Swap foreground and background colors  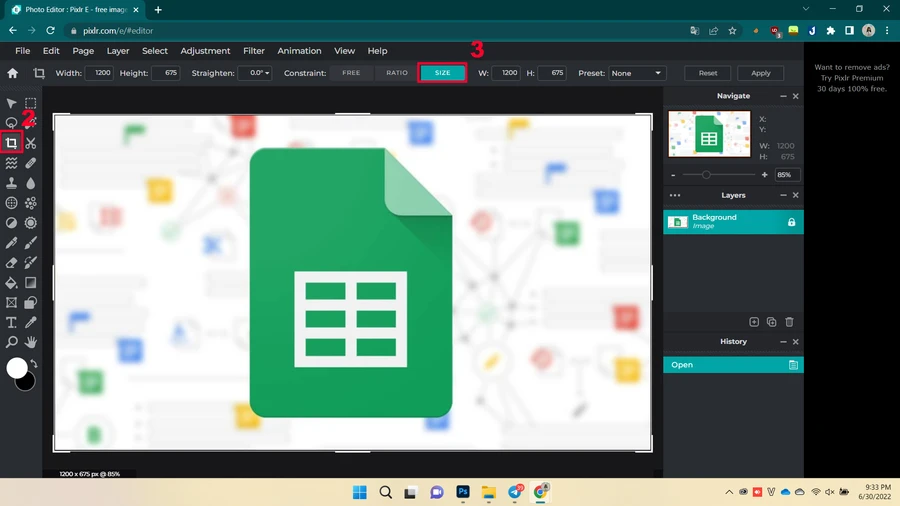(x=34, y=364)
